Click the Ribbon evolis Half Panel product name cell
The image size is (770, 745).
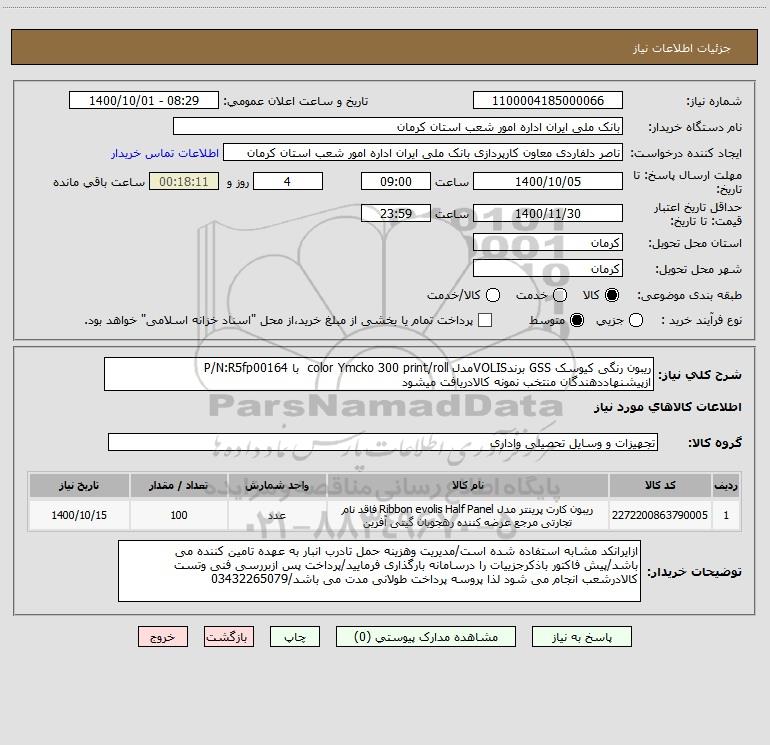click(468, 516)
